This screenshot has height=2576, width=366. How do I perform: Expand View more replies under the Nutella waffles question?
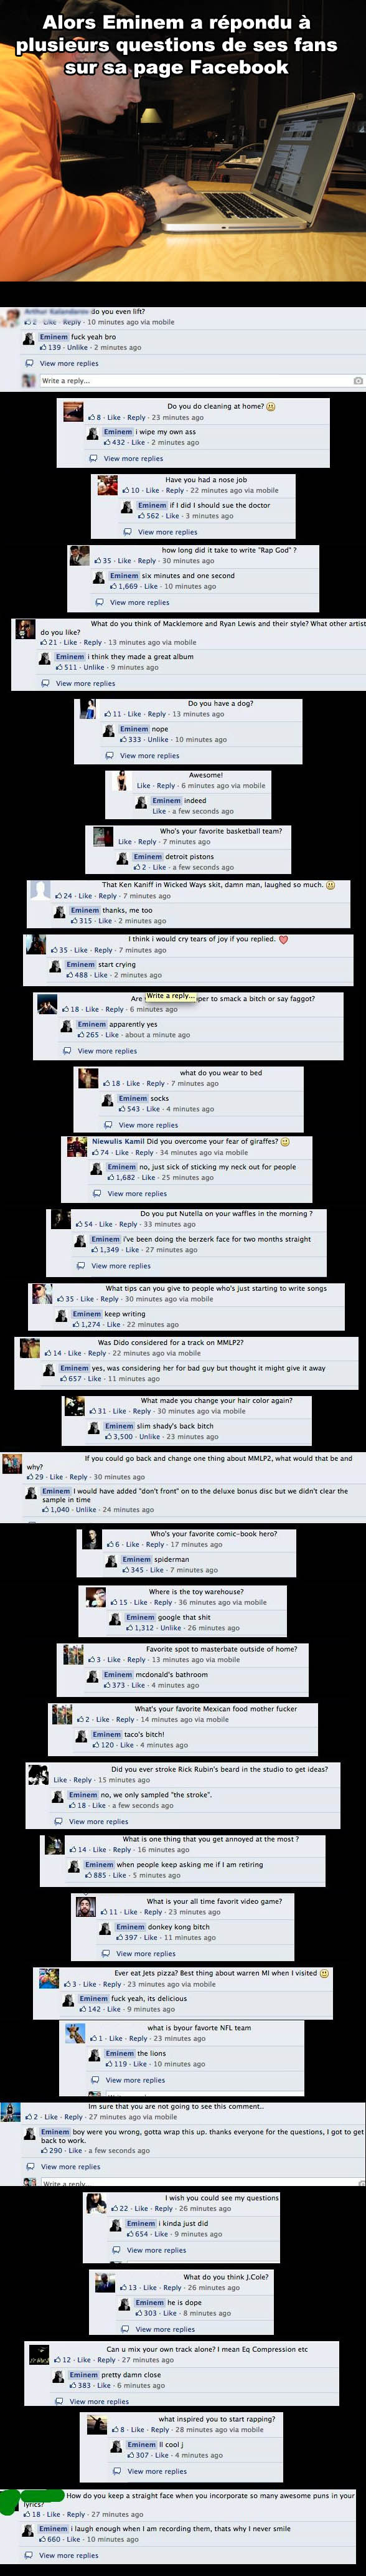[121, 1266]
